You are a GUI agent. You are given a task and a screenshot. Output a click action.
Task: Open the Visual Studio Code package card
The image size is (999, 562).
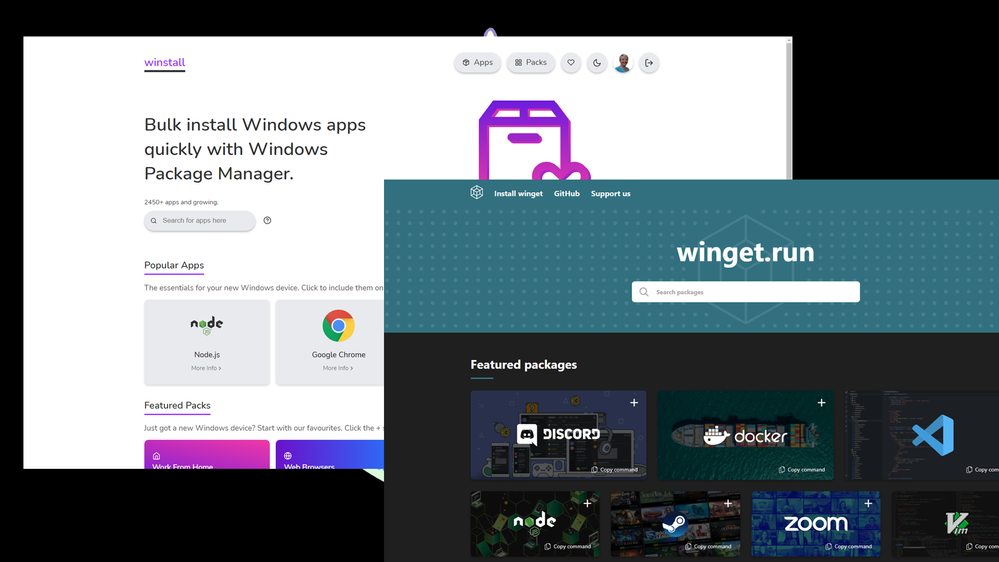pyautogui.click(x=922, y=435)
